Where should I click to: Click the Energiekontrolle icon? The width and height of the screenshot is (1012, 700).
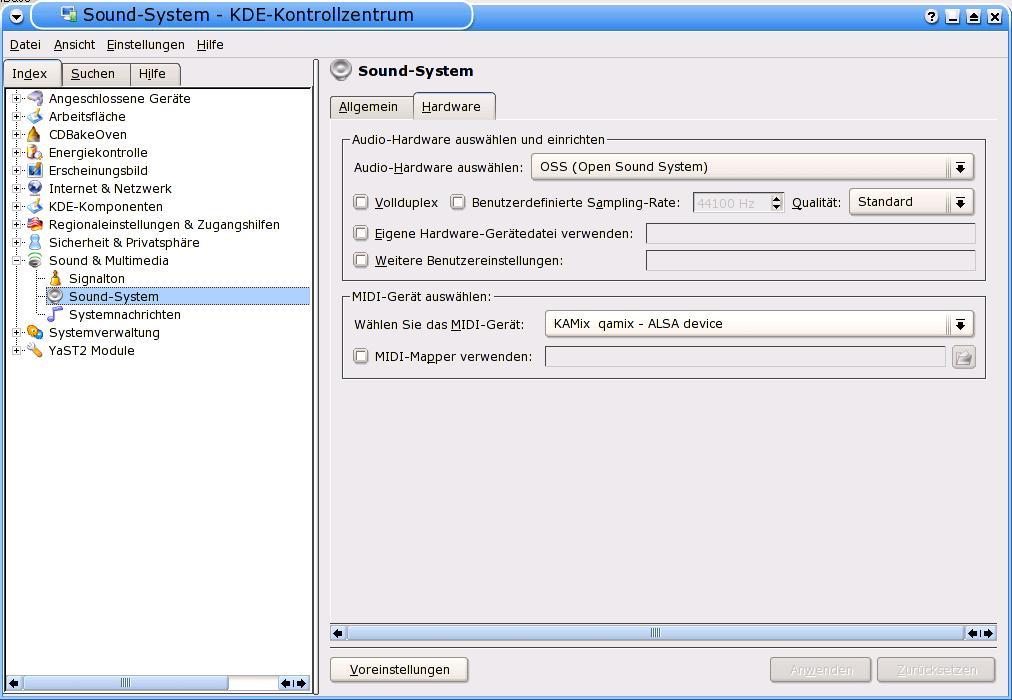tap(34, 153)
